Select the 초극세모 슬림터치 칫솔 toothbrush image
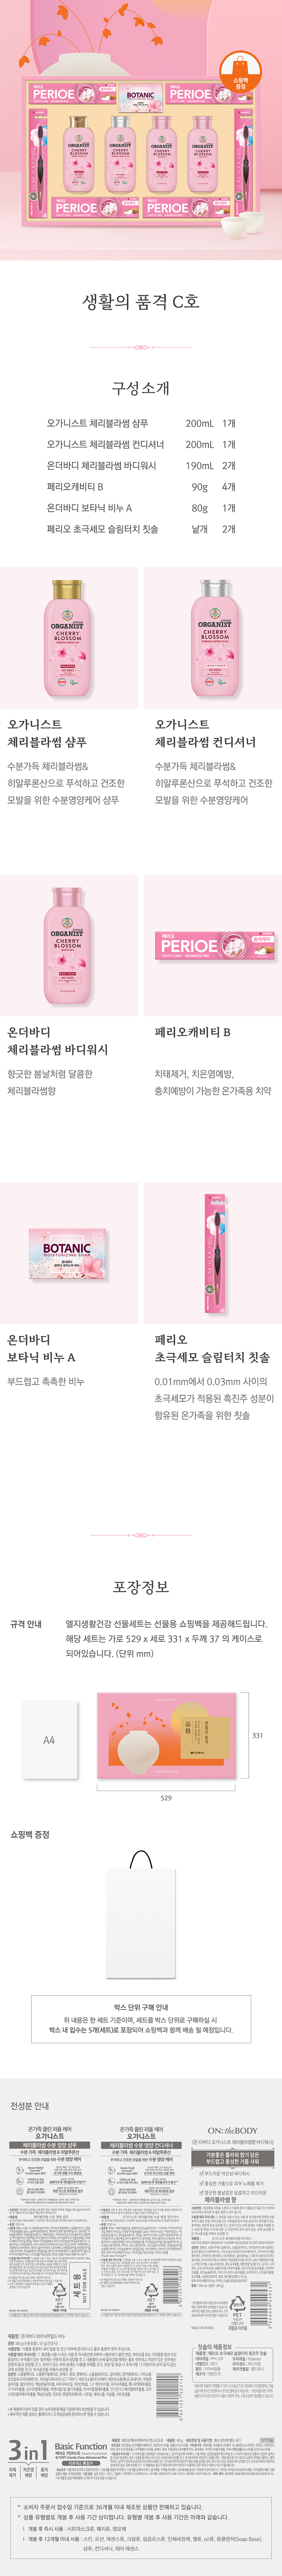The image size is (282, 2576). (213, 1253)
